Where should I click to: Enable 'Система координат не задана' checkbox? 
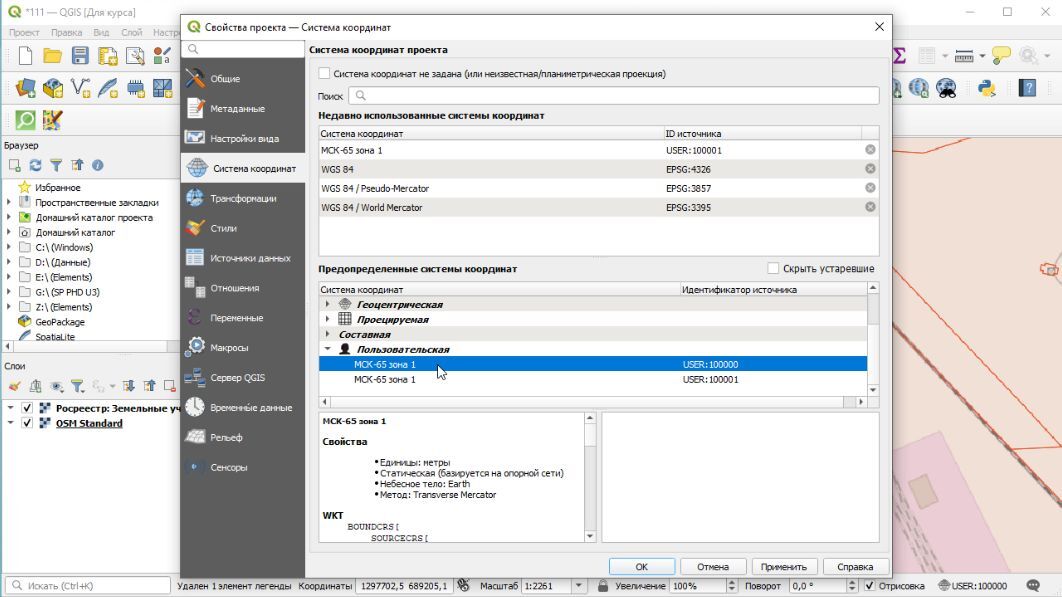(x=324, y=73)
